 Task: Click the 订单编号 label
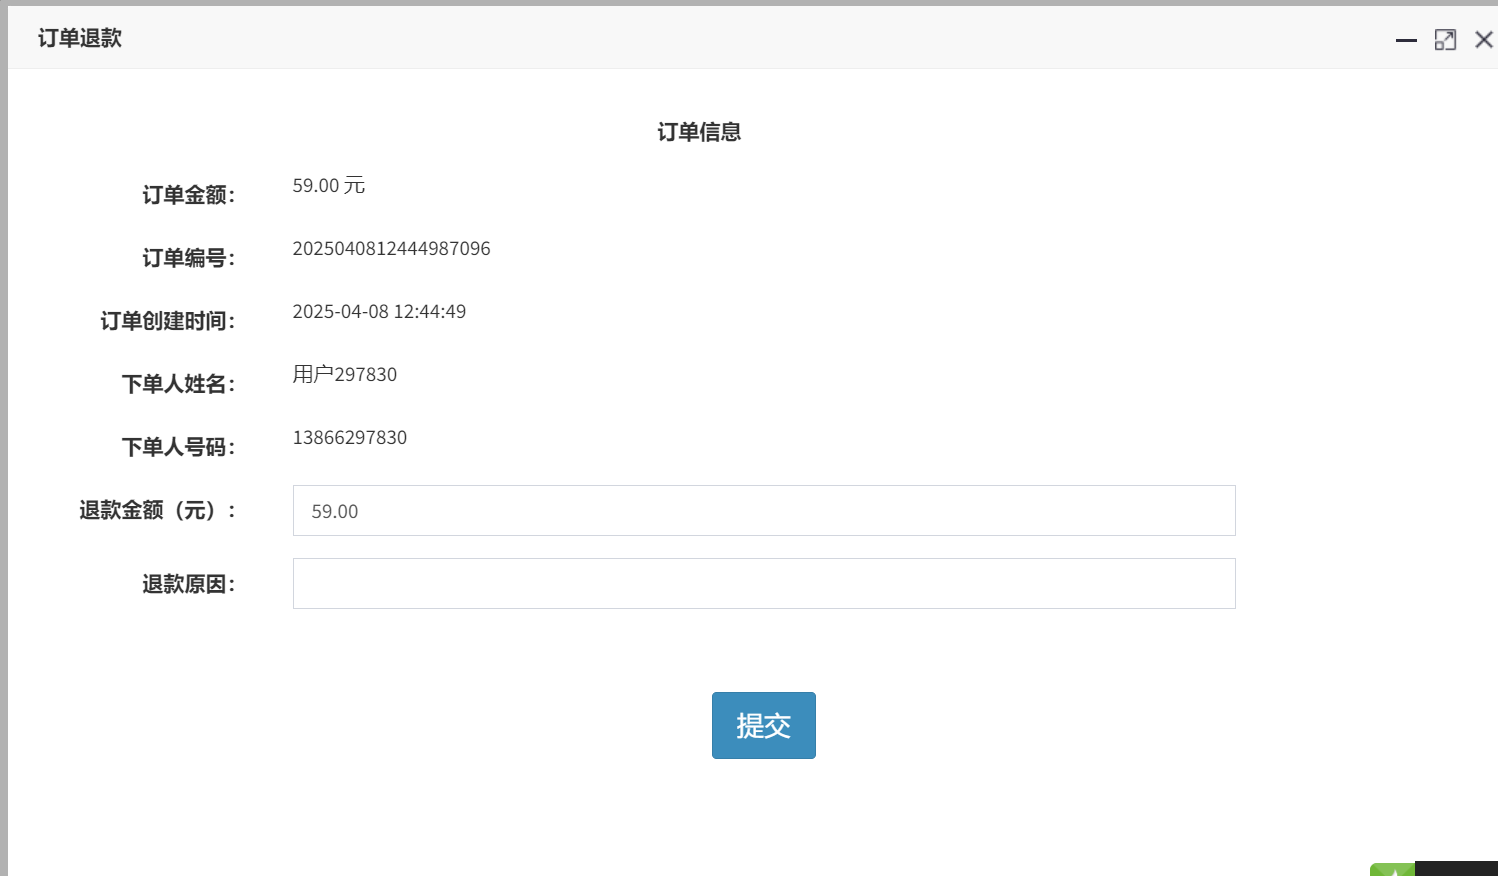(x=188, y=258)
